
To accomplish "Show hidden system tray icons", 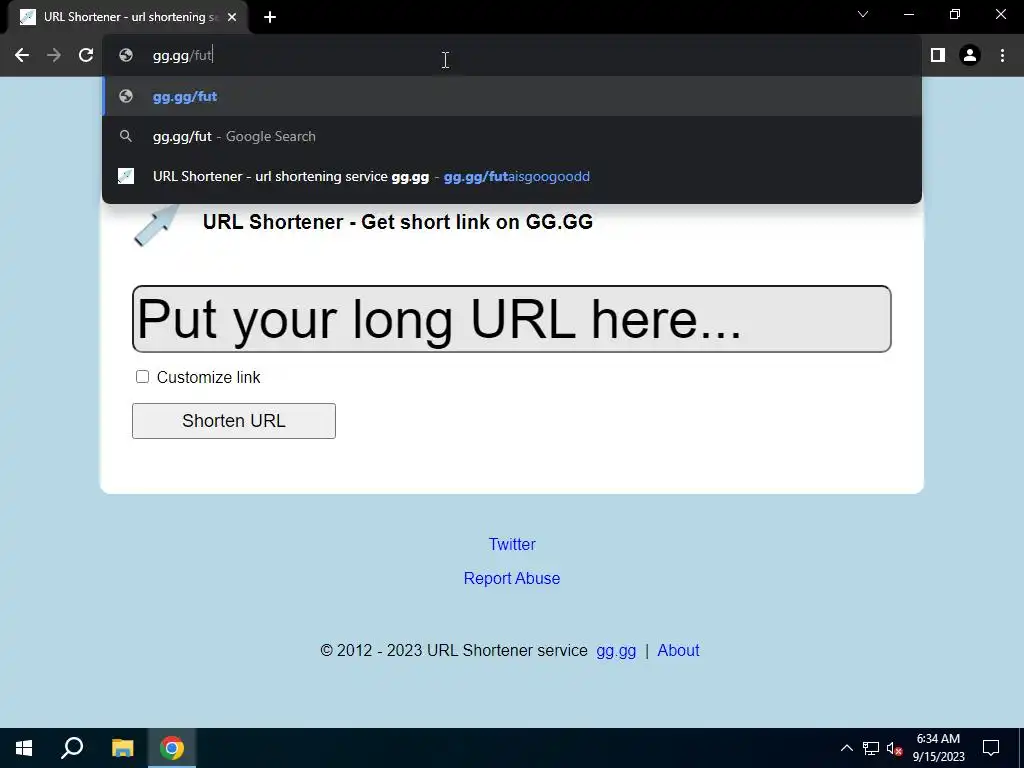I will [846, 748].
